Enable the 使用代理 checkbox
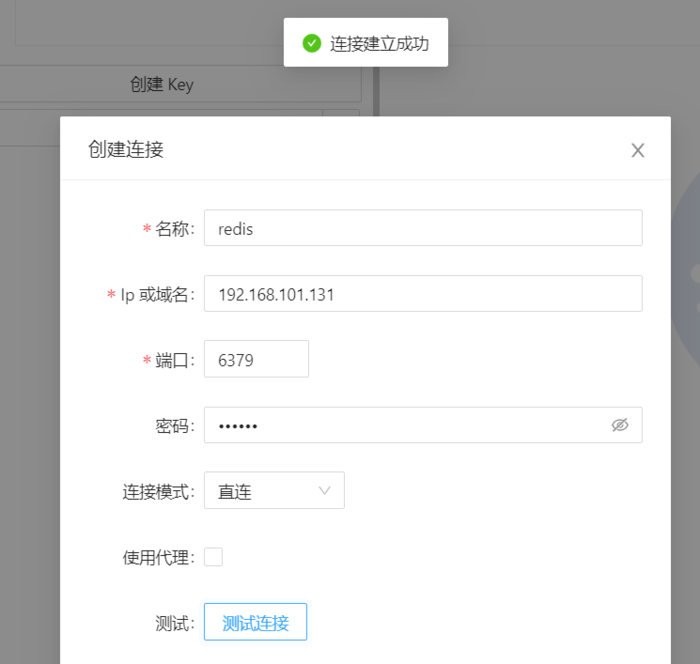 pyautogui.click(x=213, y=557)
